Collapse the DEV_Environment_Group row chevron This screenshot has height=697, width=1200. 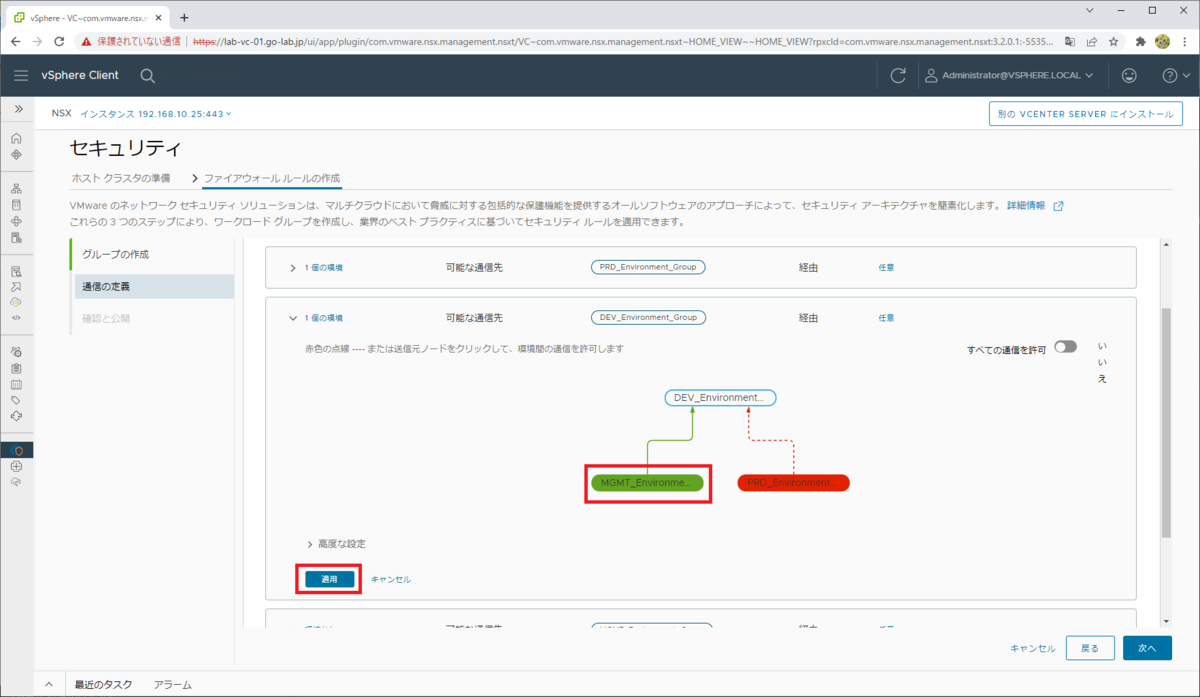click(293, 318)
